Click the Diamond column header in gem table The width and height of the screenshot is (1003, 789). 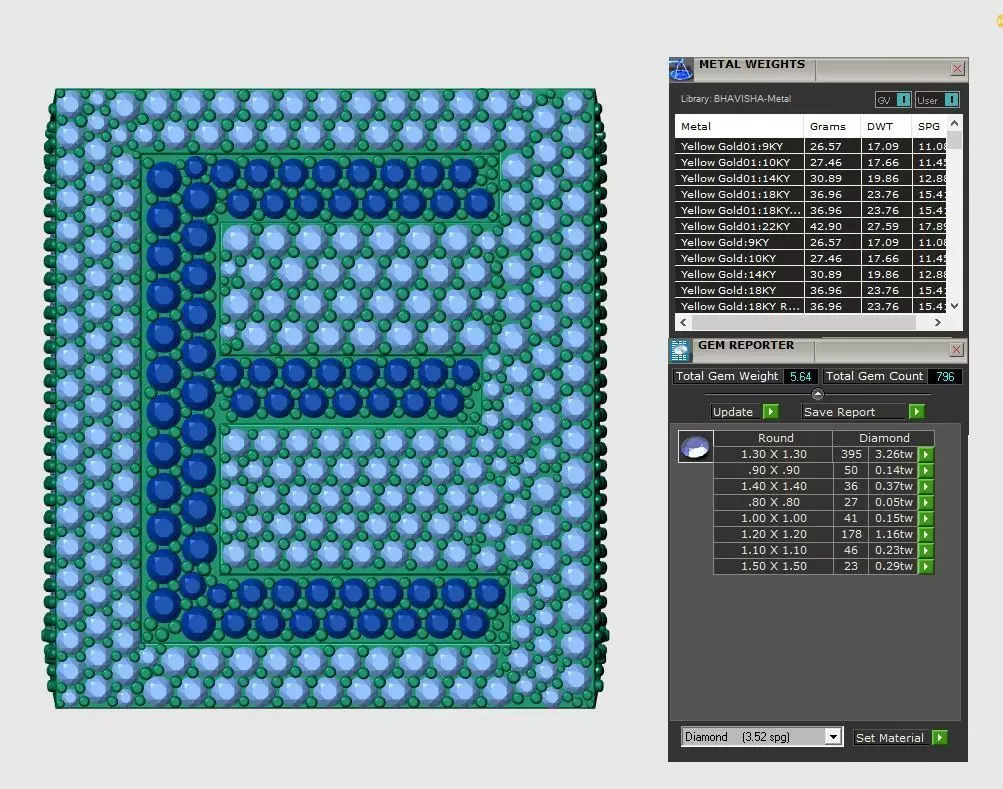tap(883, 438)
